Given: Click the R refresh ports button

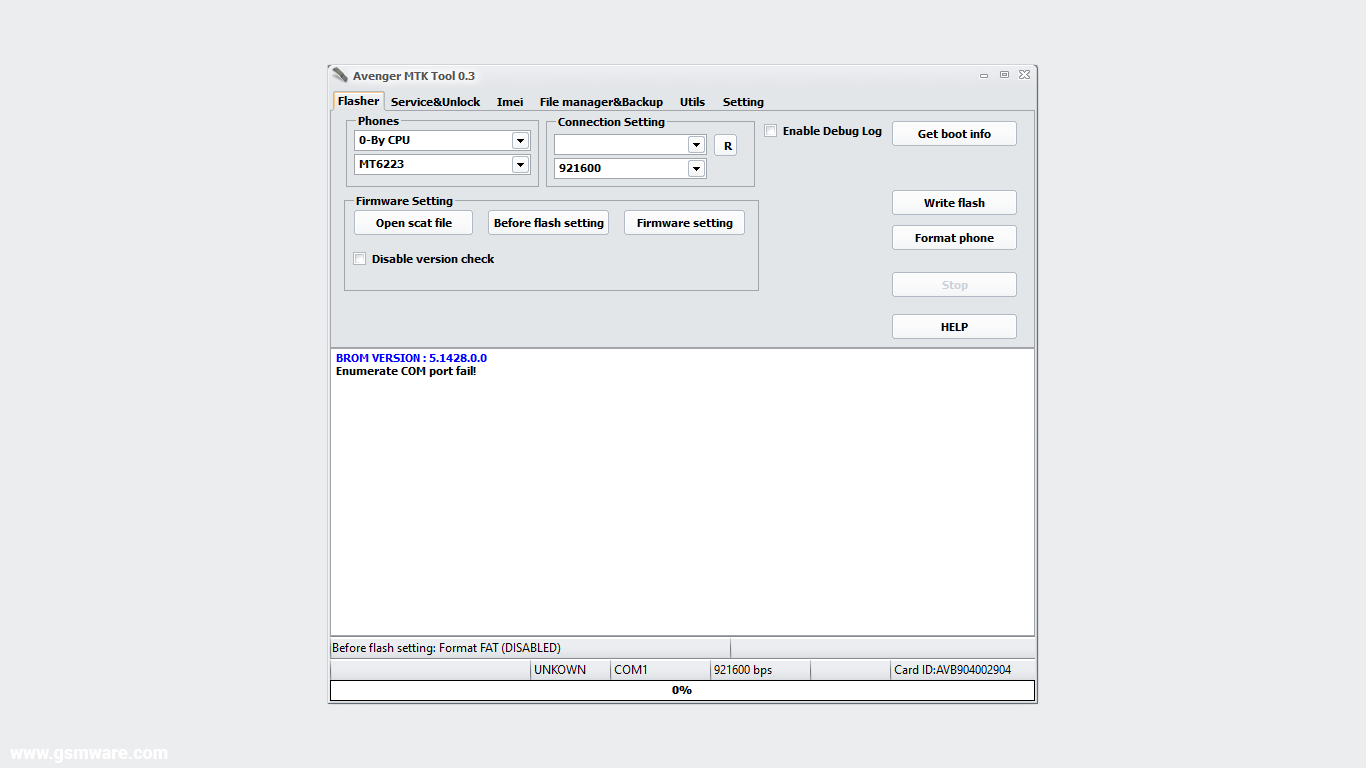Looking at the screenshot, I should 727,145.
